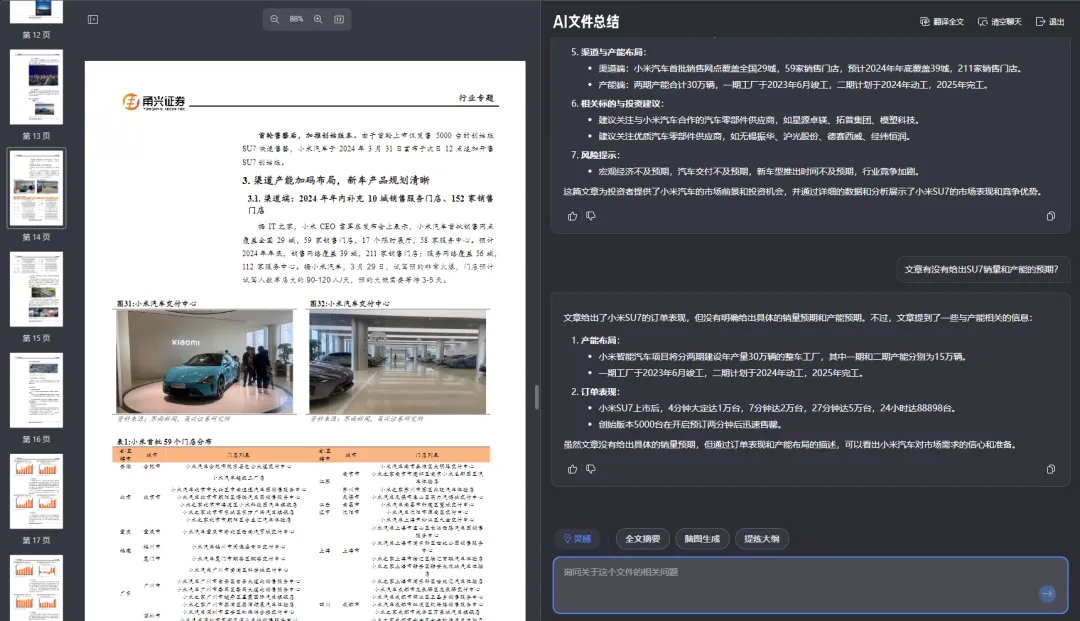This screenshot has width=1080, height=621.
Task: Open page 12 thumbnail
Action: click(x=37, y=12)
